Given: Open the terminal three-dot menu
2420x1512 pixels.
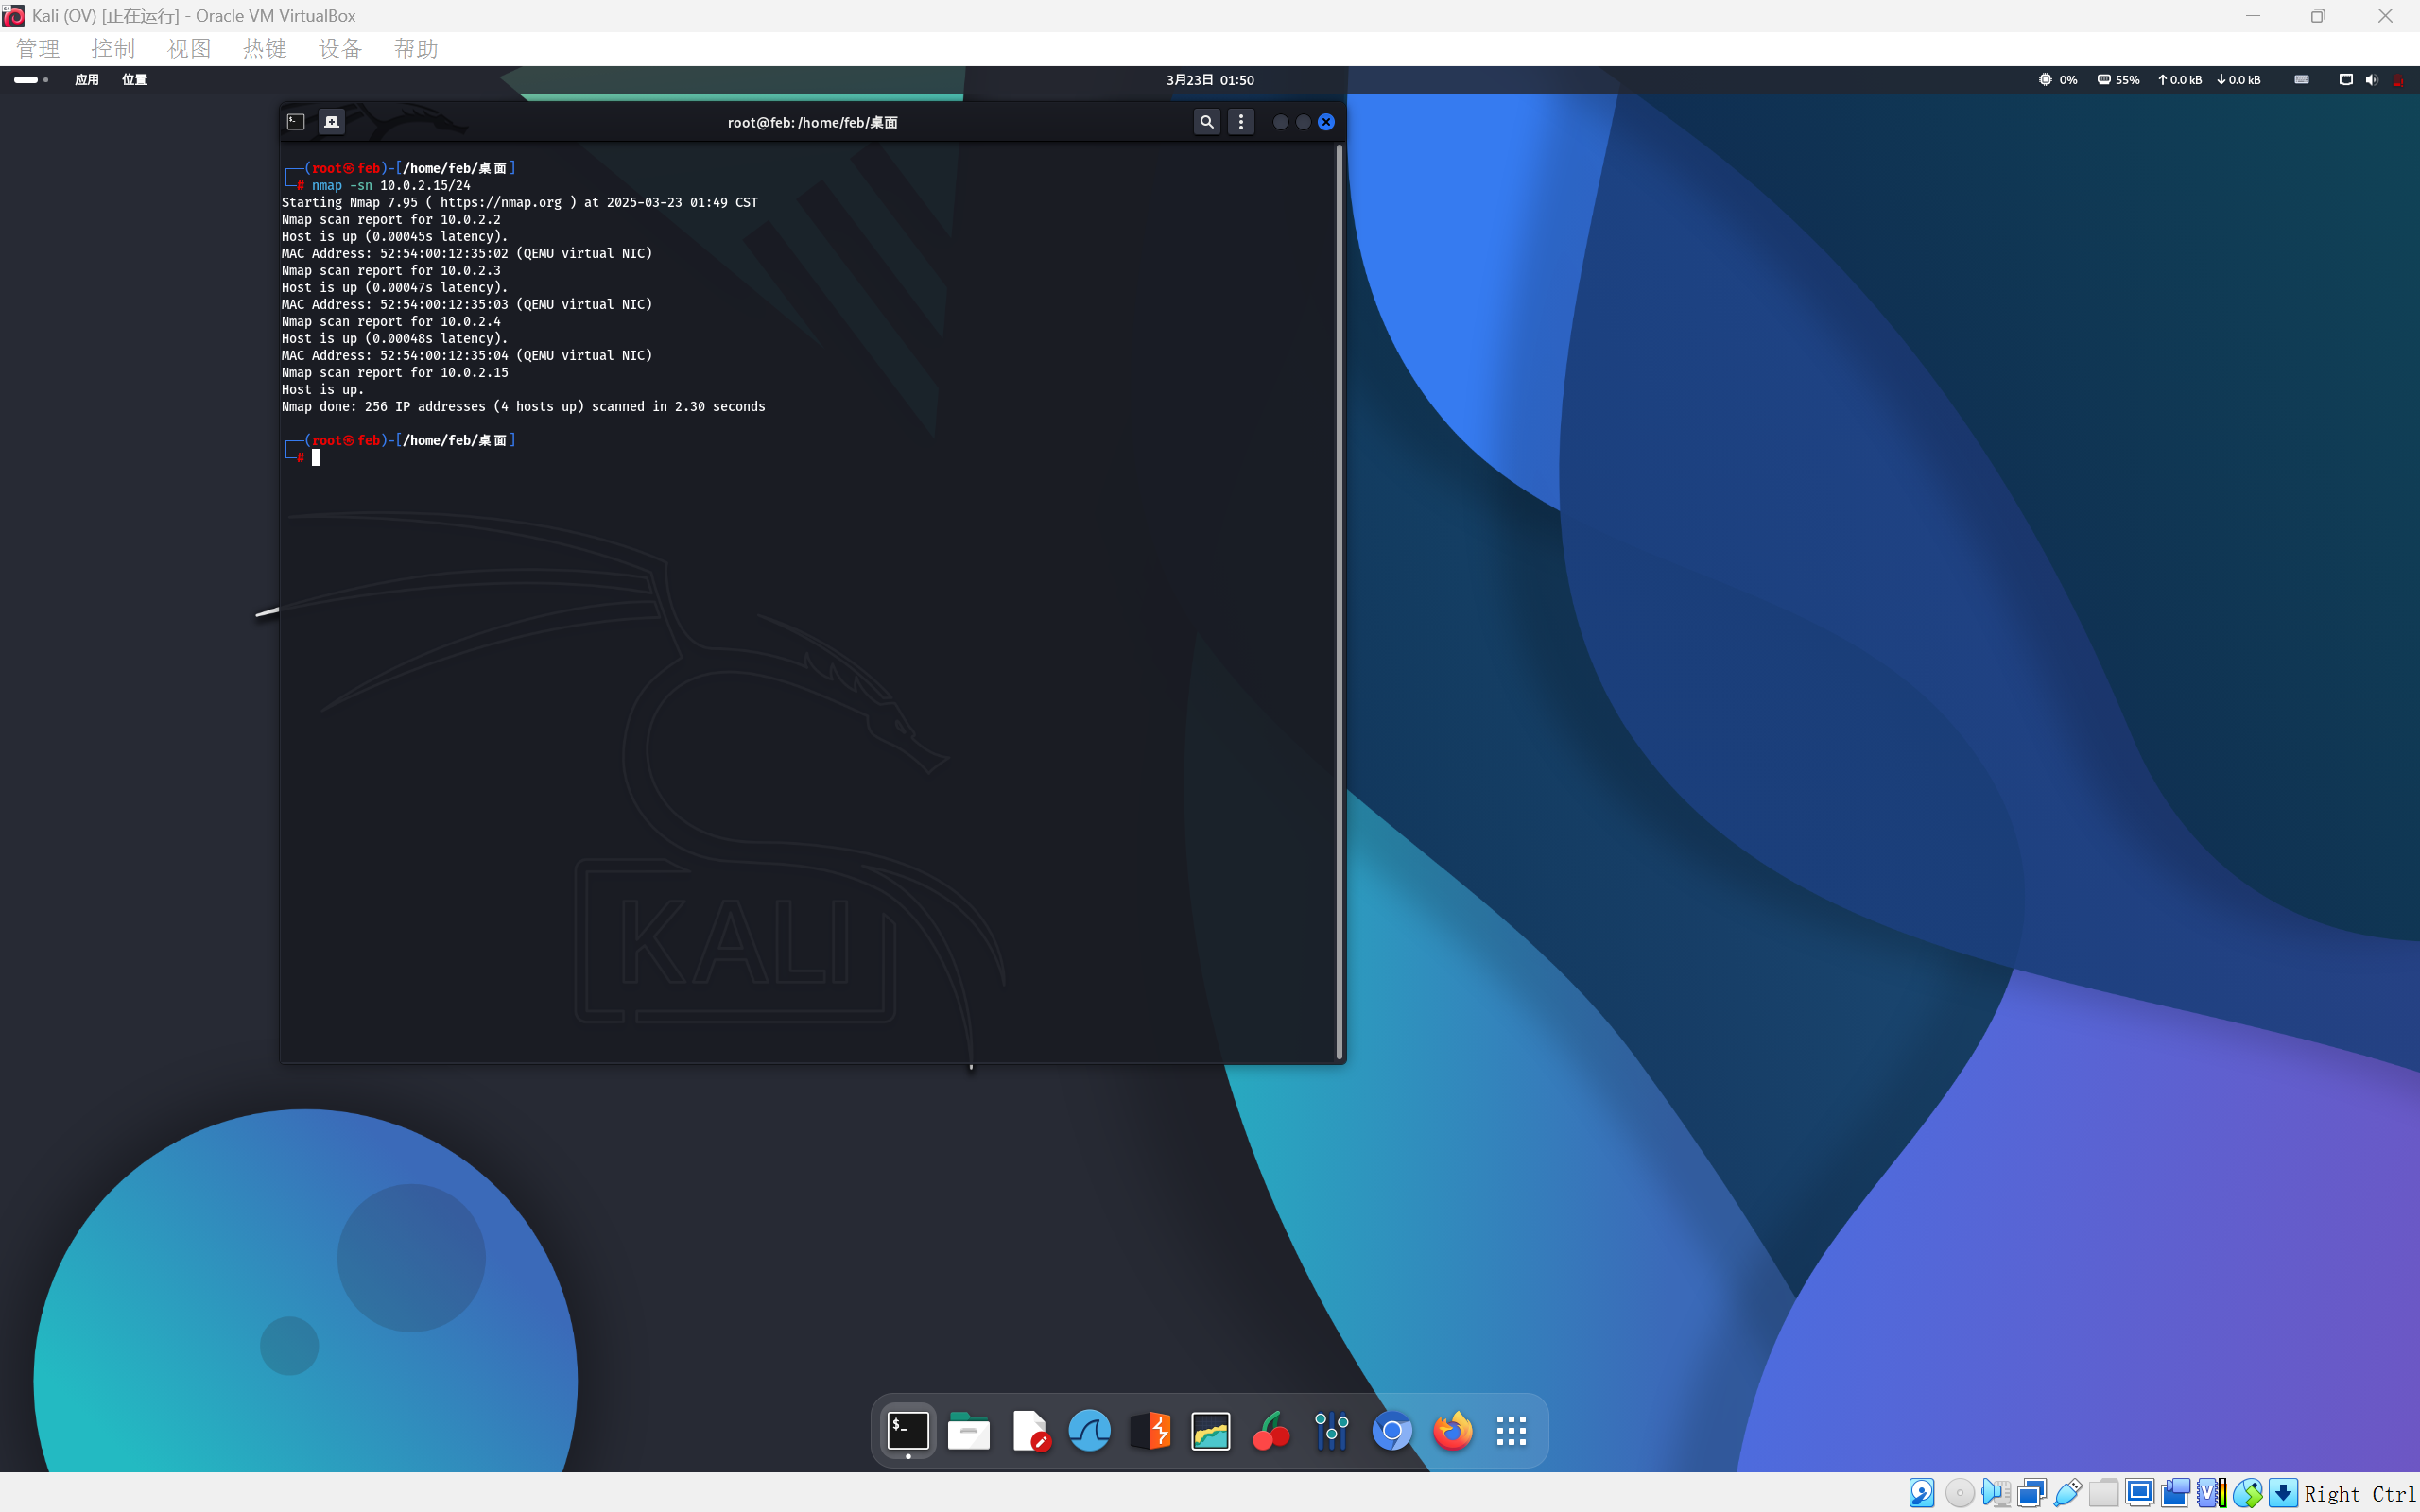Looking at the screenshot, I should [1241, 122].
